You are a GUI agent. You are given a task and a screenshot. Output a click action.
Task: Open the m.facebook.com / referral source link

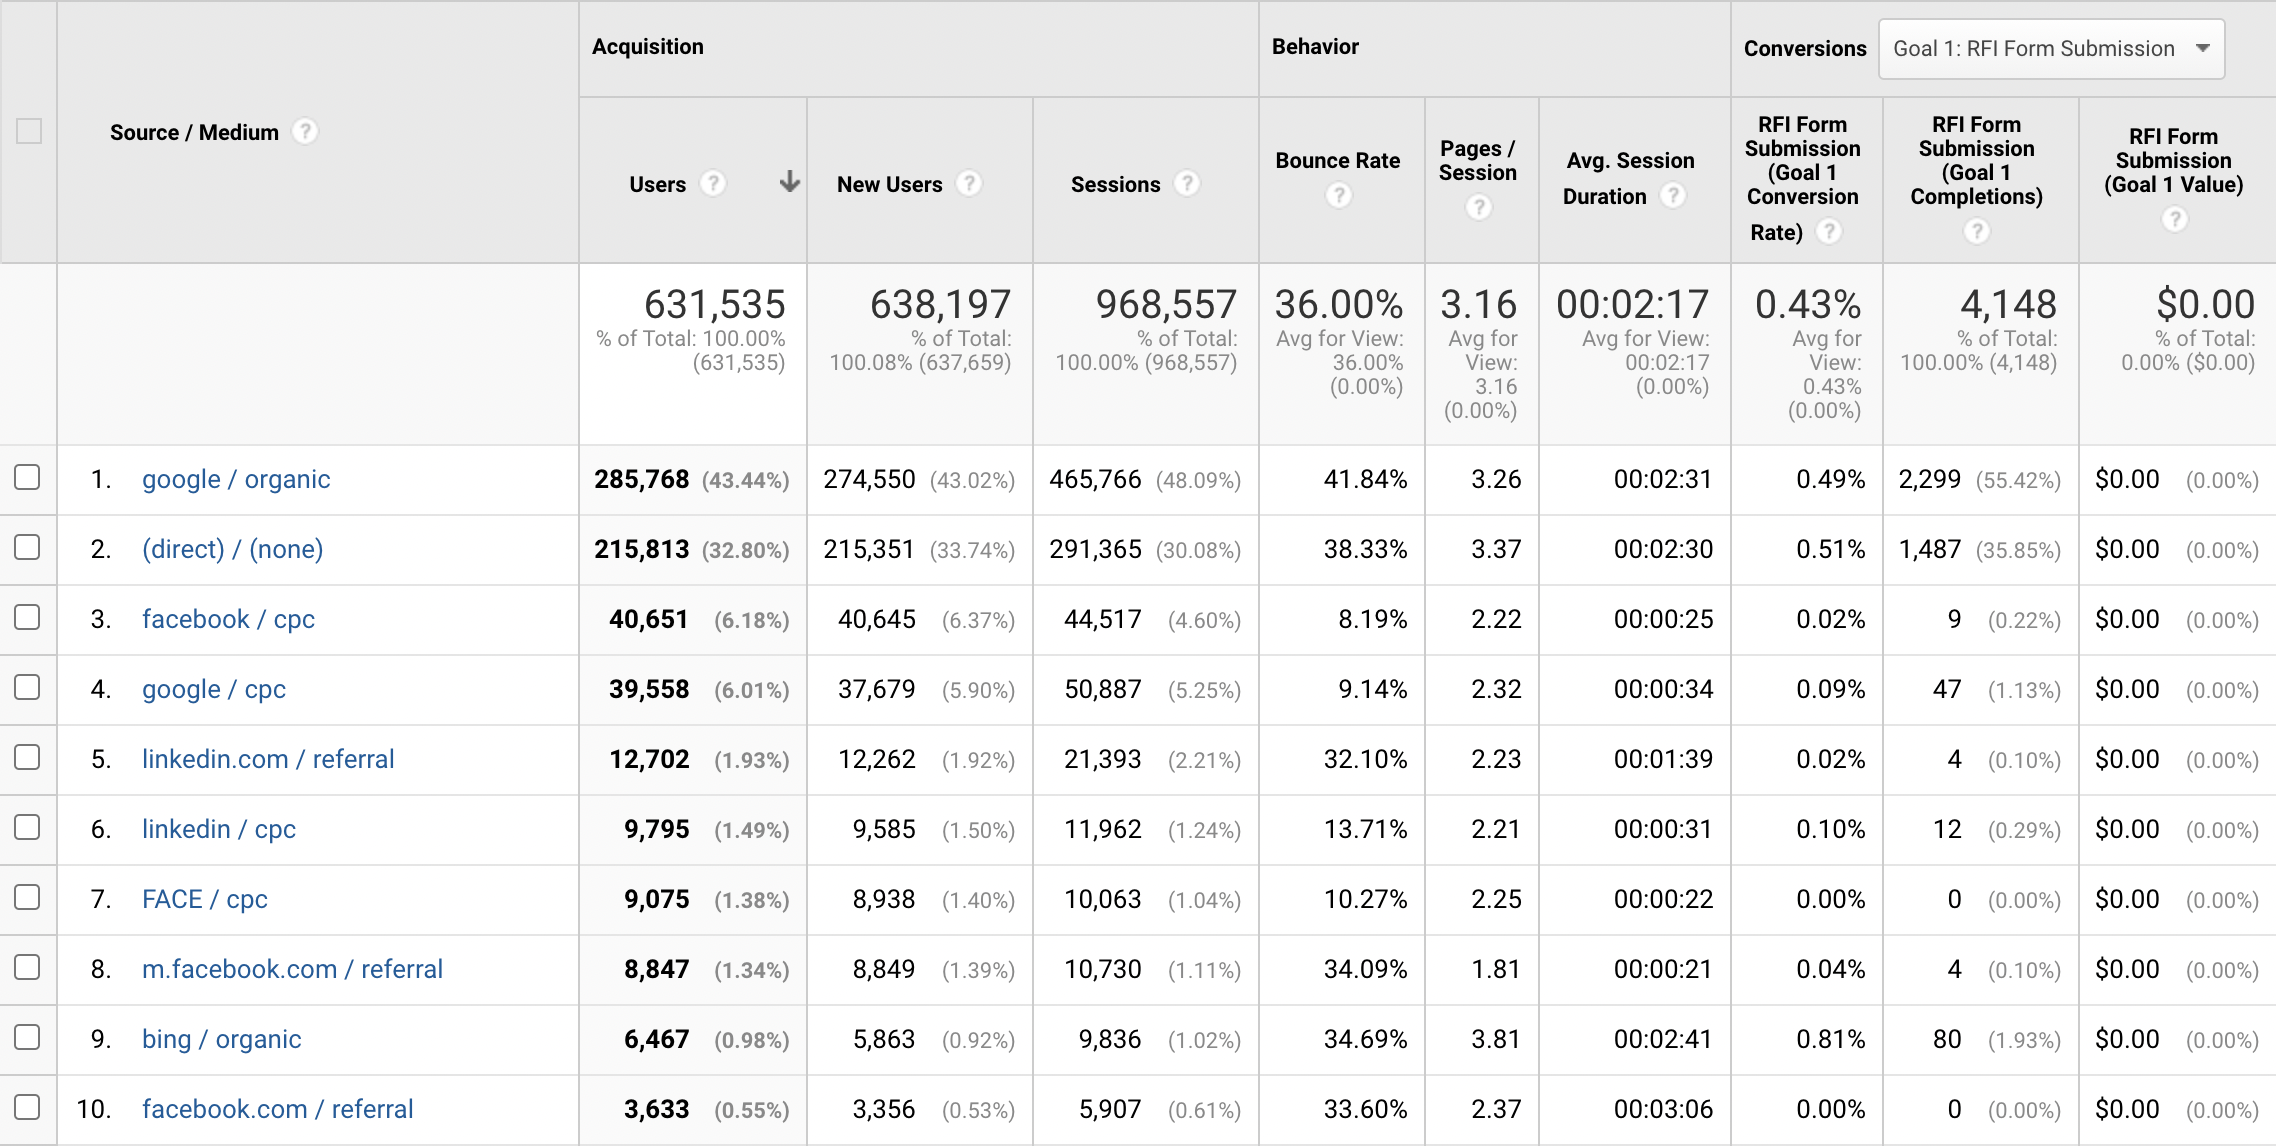(292, 969)
